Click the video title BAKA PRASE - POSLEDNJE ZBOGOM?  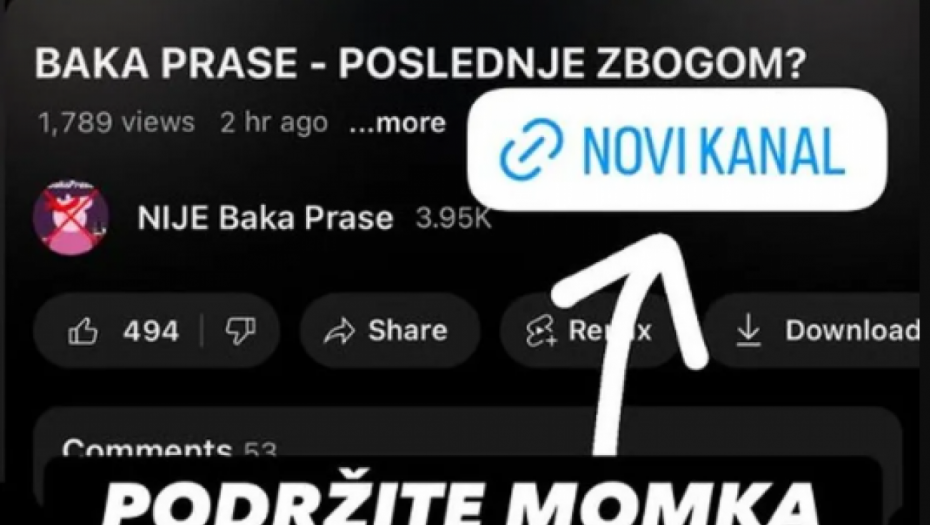pyautogui.click(x=421, y=63)
